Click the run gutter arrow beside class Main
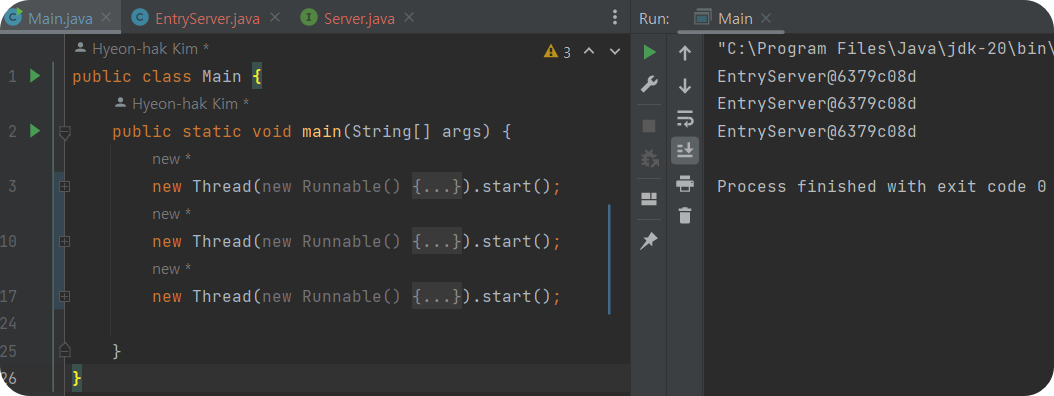1054x396 pixels. pos(35,76)
